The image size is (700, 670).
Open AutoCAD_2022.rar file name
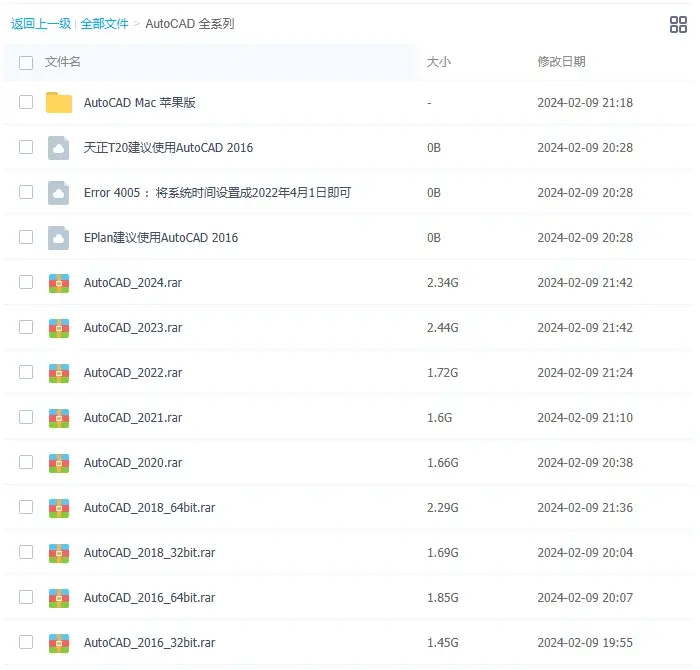133,373
